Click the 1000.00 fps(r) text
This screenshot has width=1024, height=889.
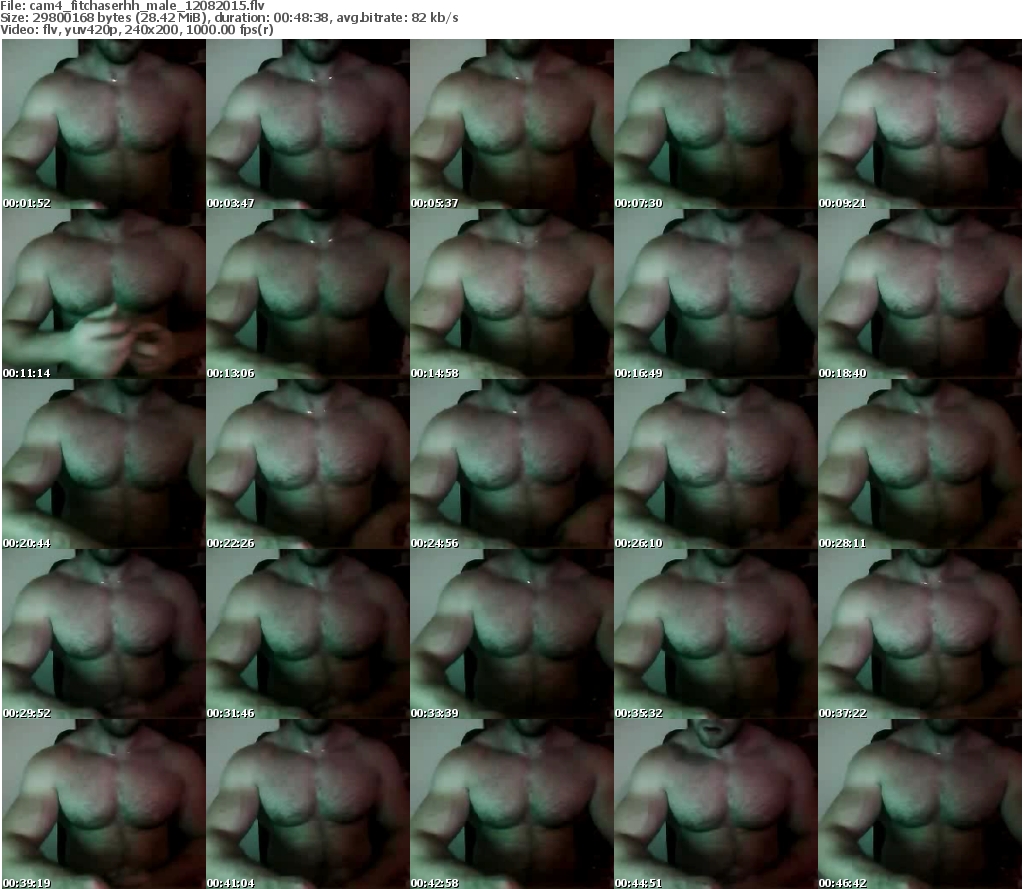coord(229,29)
